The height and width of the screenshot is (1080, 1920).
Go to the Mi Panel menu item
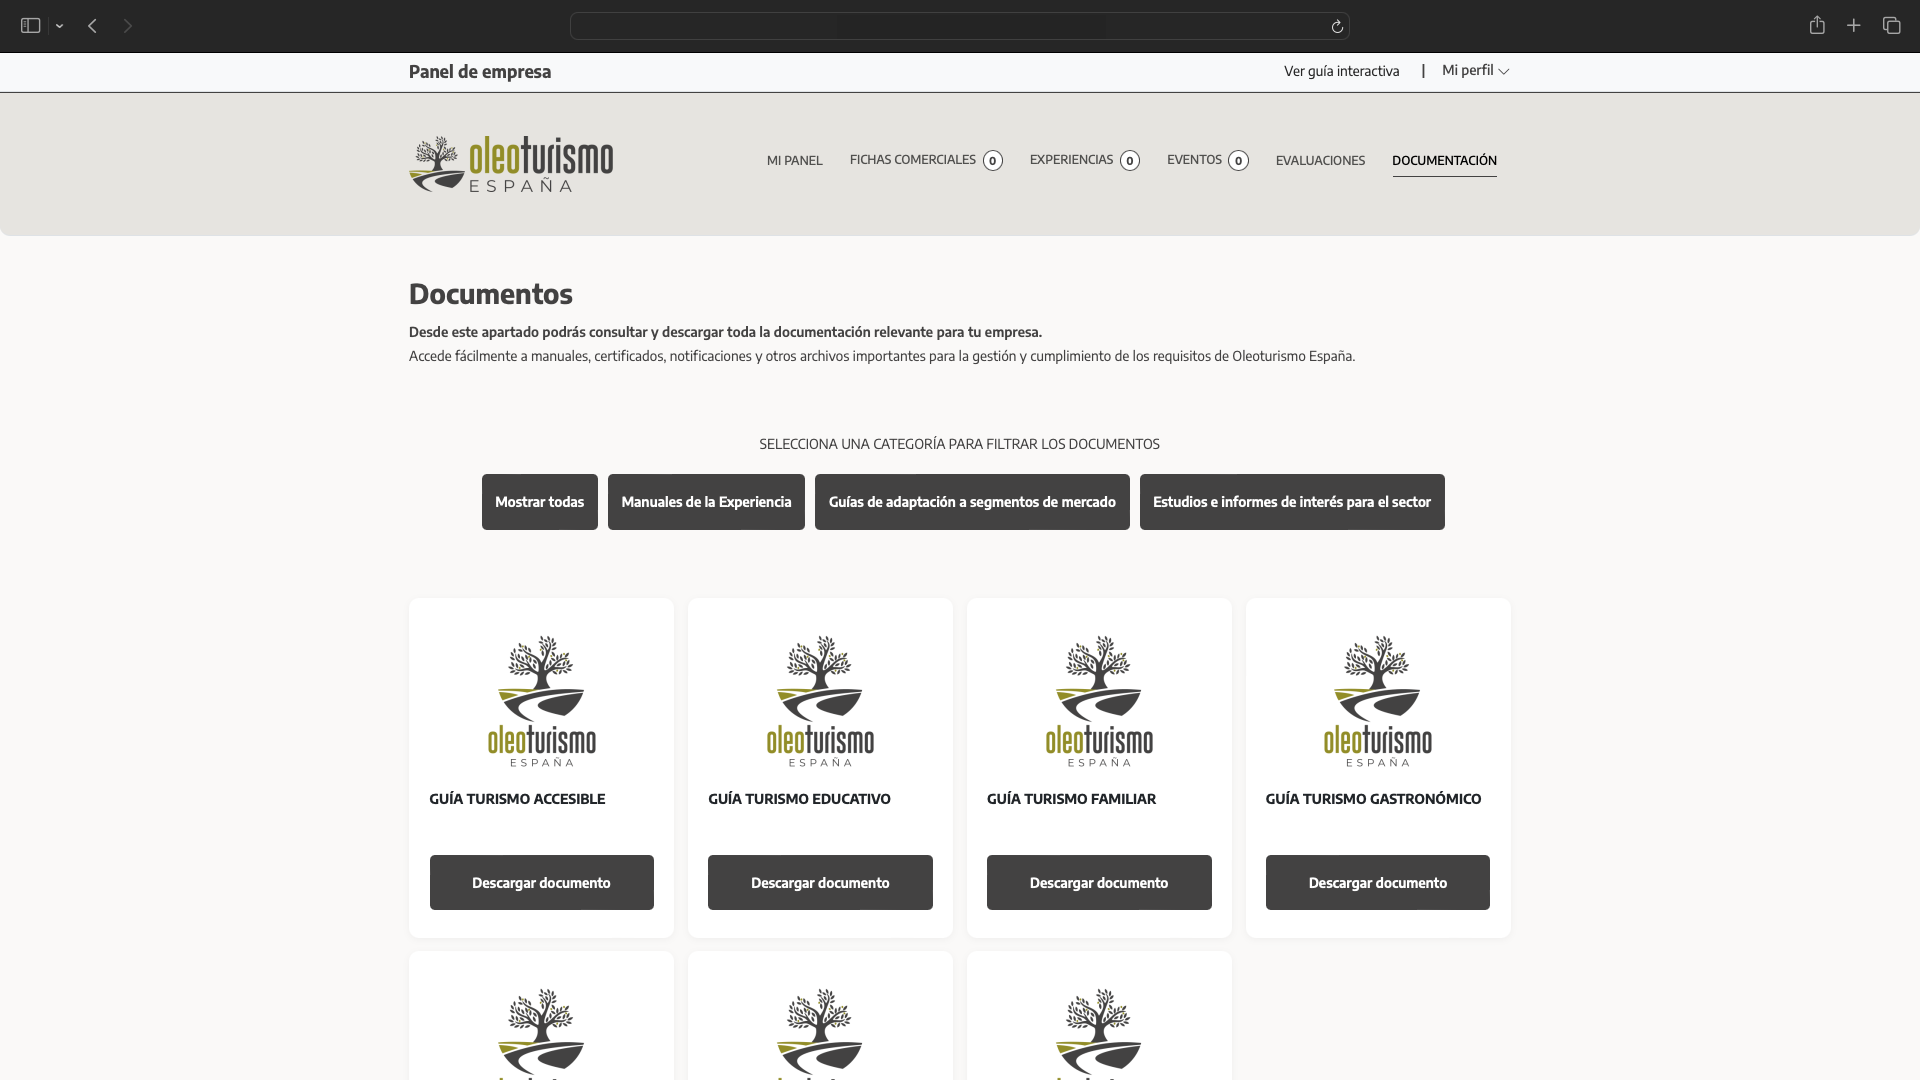(x=794, y=161)
